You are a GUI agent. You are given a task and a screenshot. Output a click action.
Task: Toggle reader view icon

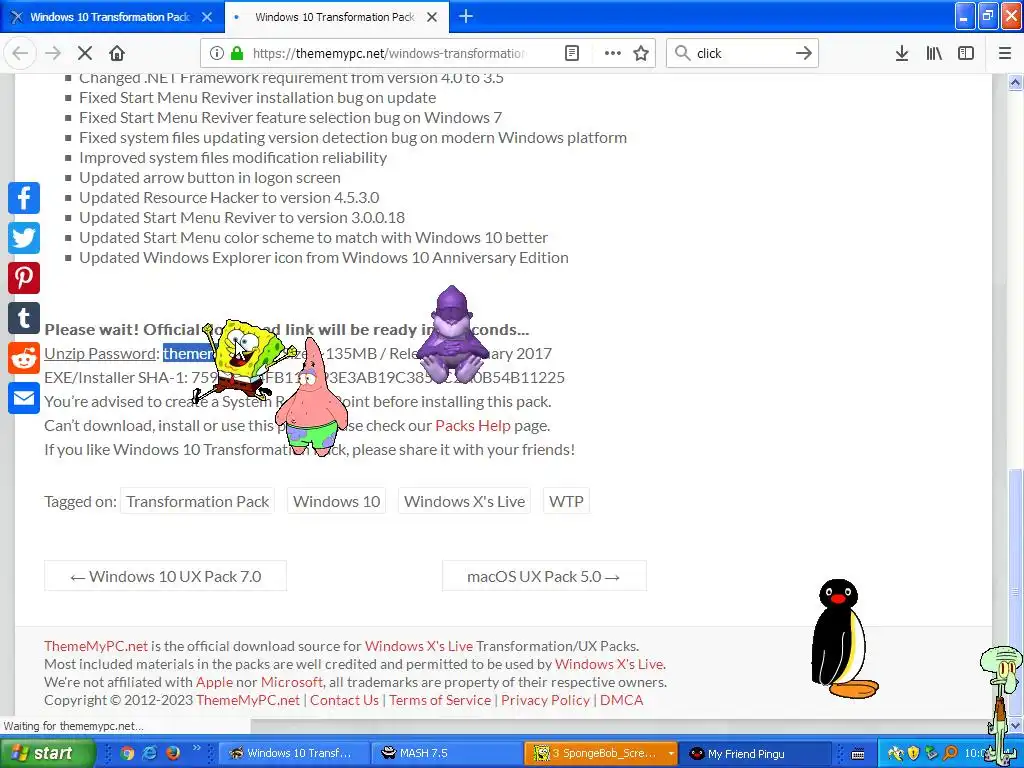tap(571, 53)
